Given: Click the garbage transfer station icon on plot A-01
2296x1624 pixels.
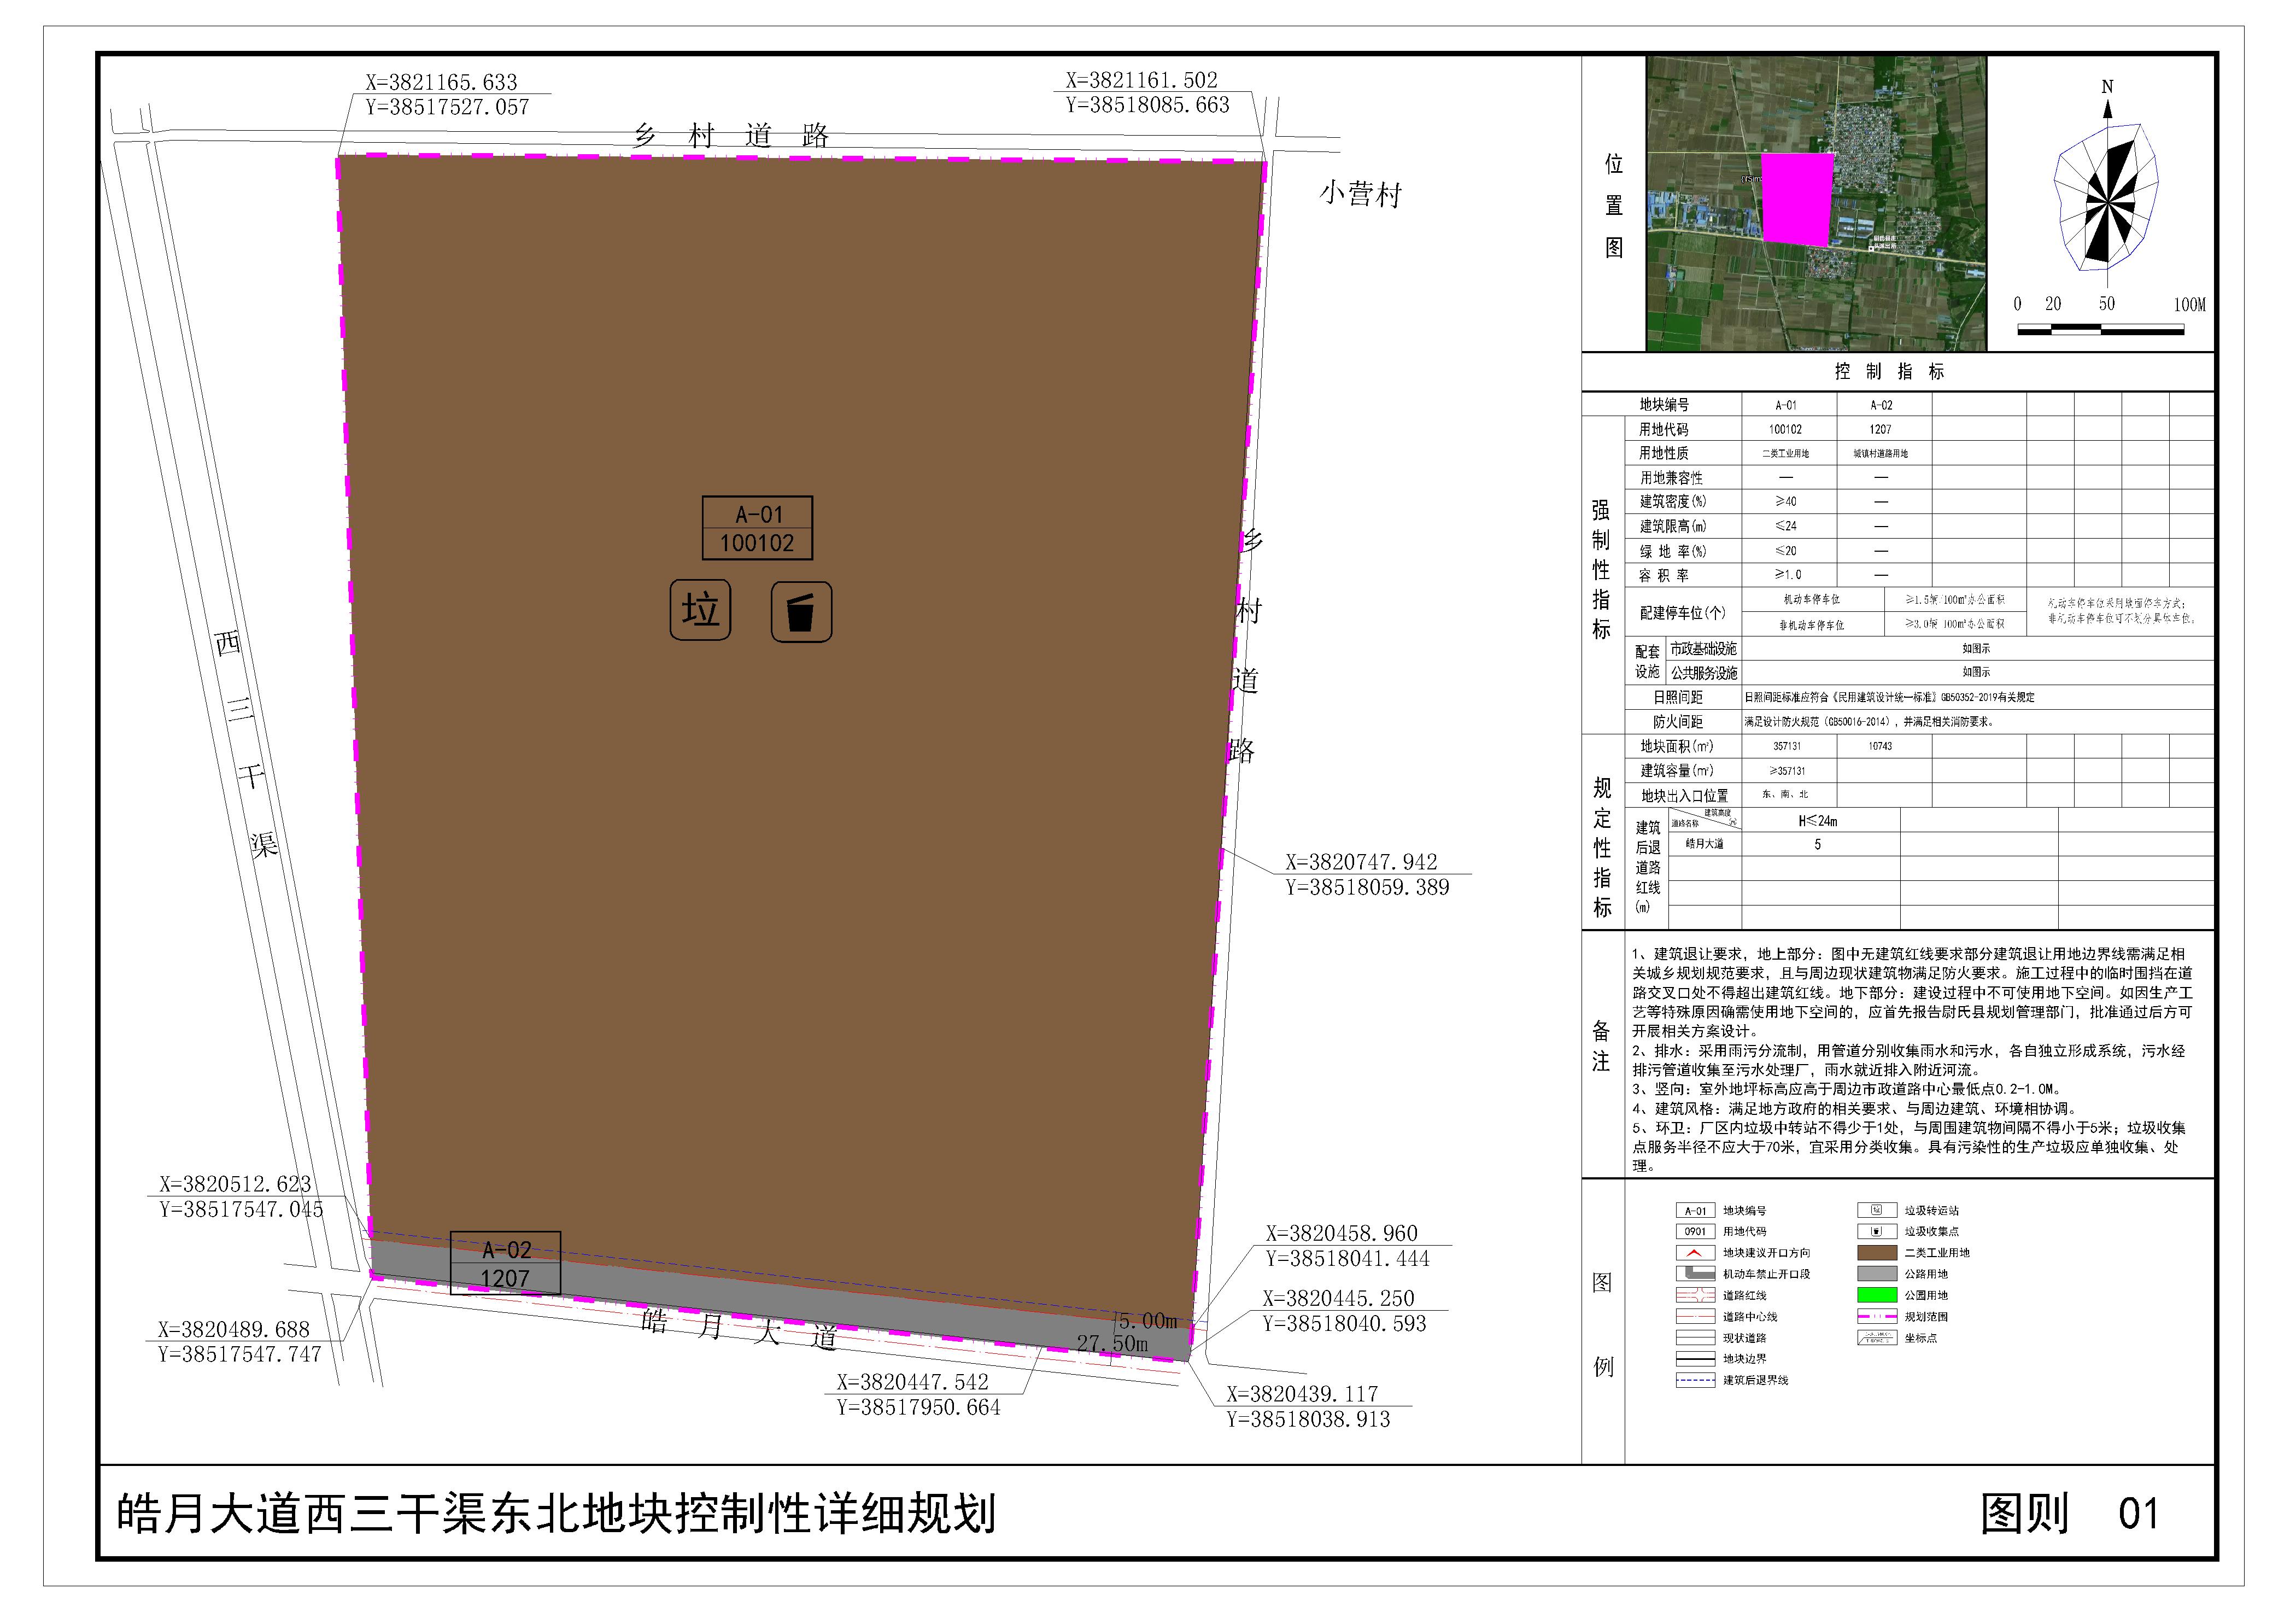Looking at the screenshot, I should [700, 609].
